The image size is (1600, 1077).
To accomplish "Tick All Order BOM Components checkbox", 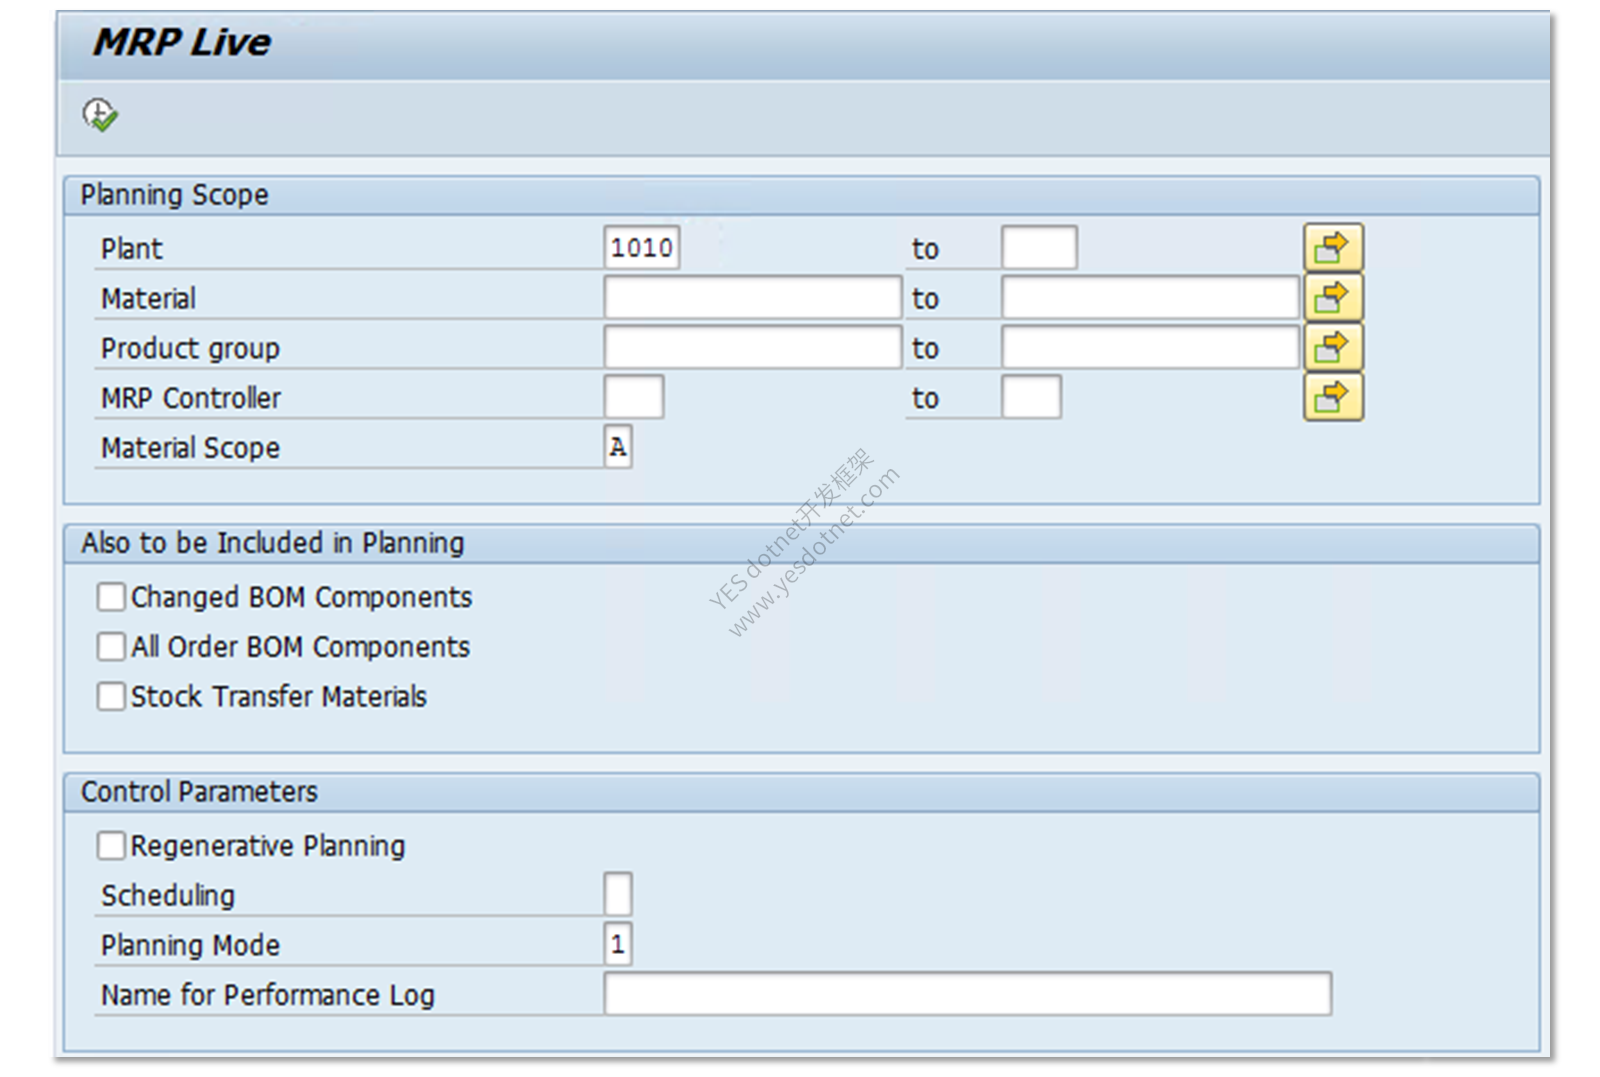I will pos(111,647).
